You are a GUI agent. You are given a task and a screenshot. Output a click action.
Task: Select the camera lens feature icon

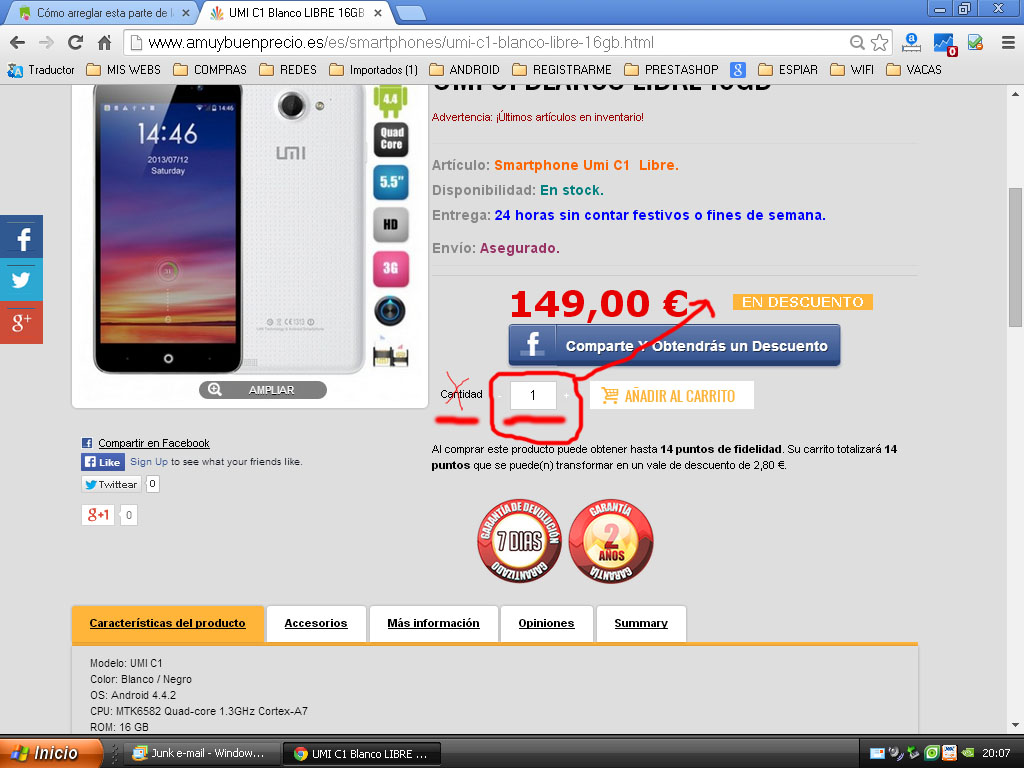tap(390, 311)
